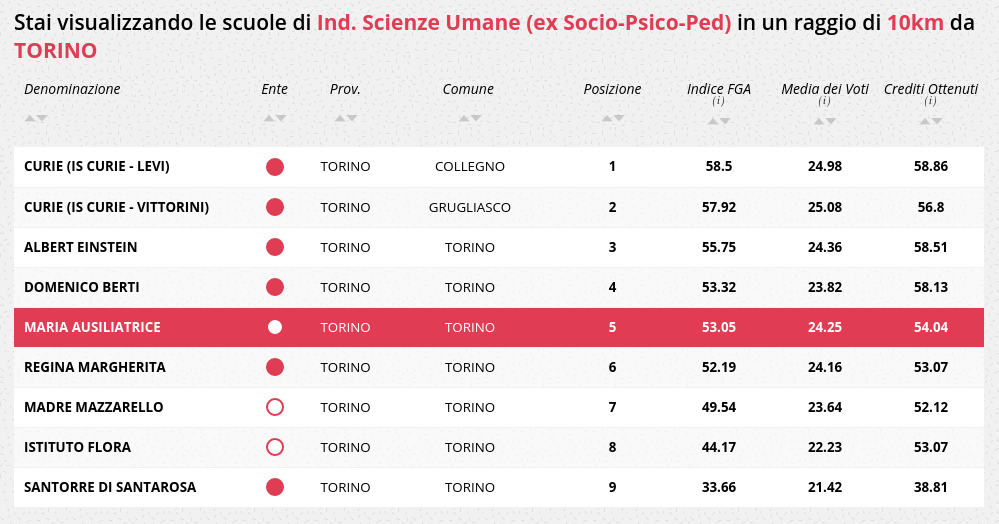
Task: Click the Ente circle for Santorre di Santarosa
Action: pyautogui.click(x=275, y=487)
